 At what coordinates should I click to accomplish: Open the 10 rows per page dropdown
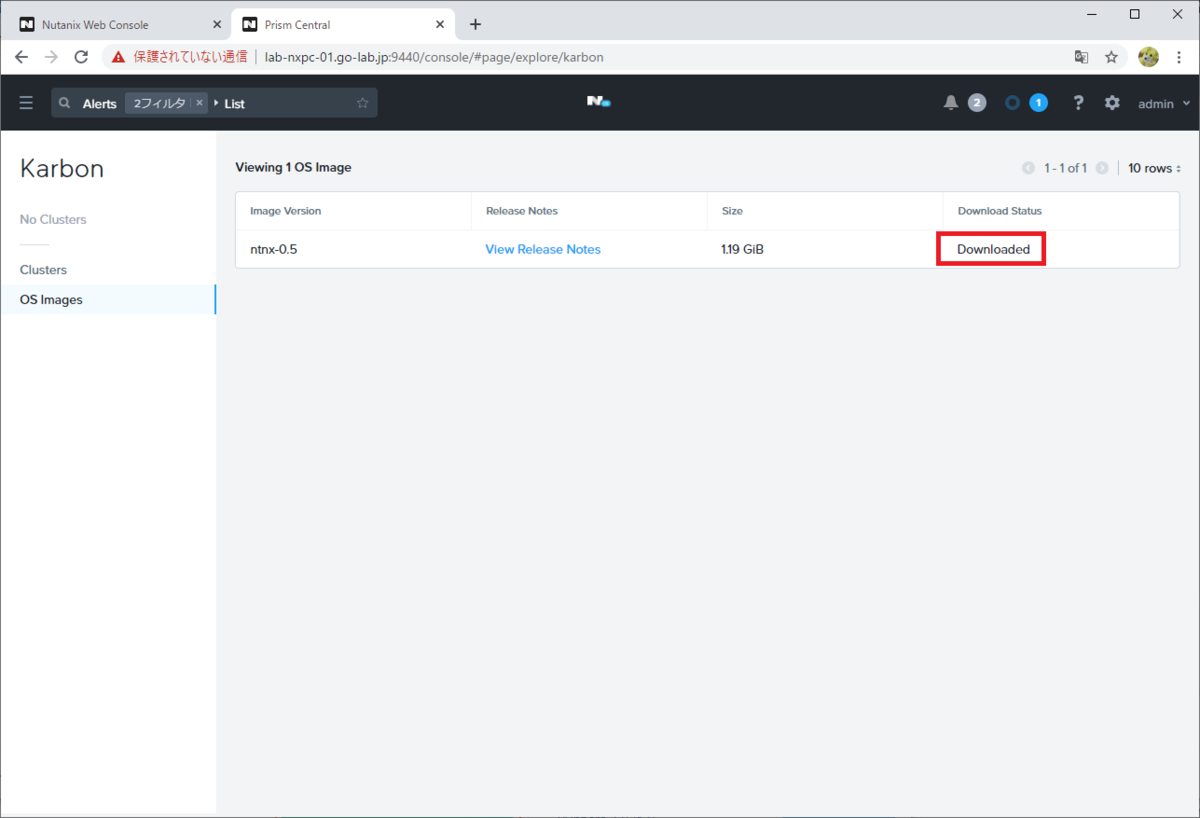[x=1154, y=168]
